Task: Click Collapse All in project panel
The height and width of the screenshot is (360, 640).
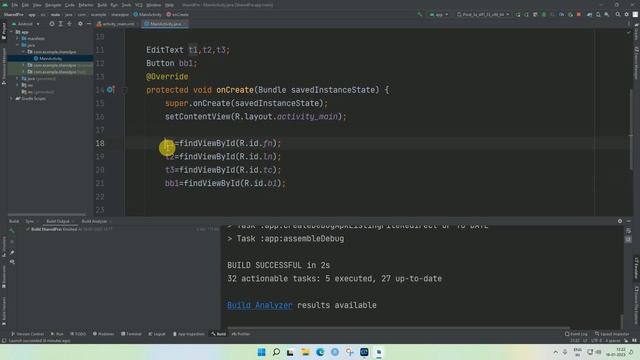Action: [x=69, y=24]
